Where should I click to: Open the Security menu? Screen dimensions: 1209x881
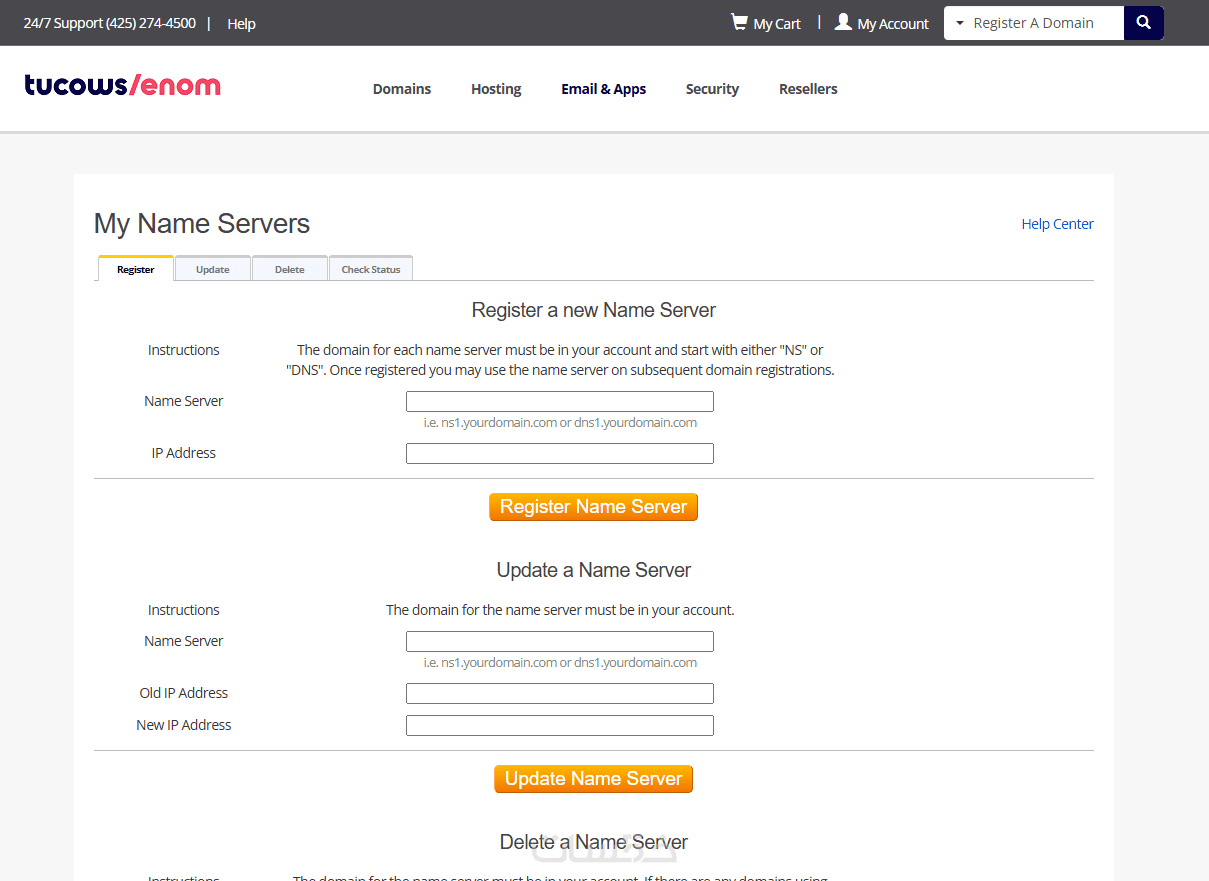(x=712, y=89)
